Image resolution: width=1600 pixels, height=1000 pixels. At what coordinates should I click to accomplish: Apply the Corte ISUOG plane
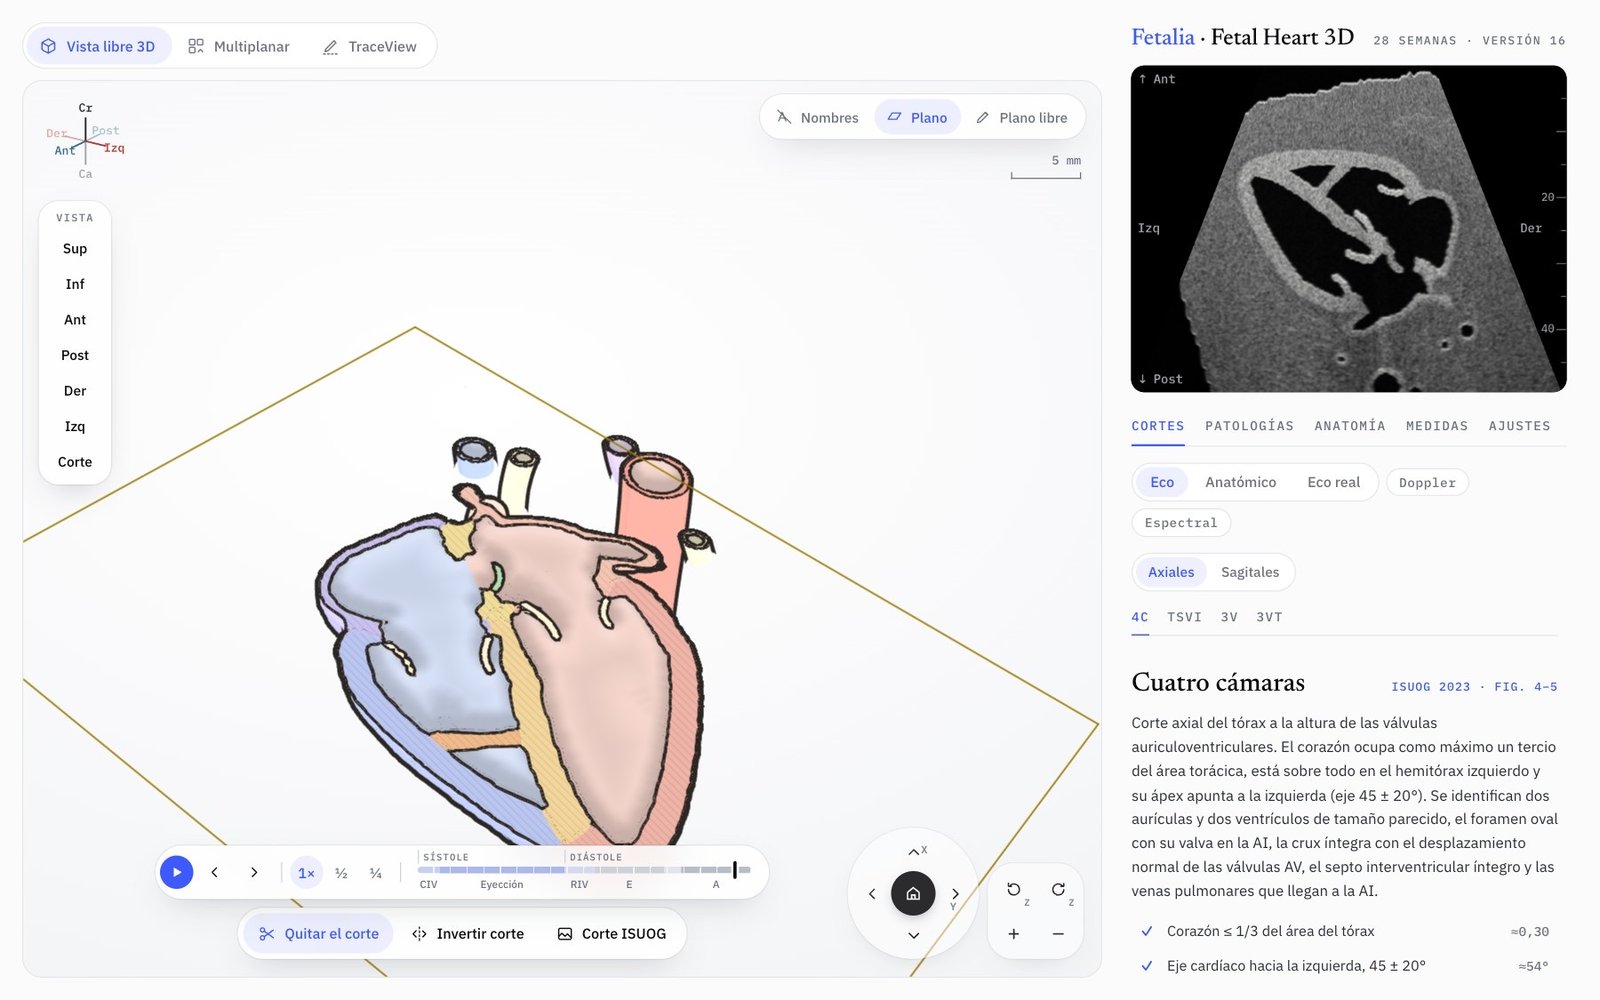tap(612, 934)
